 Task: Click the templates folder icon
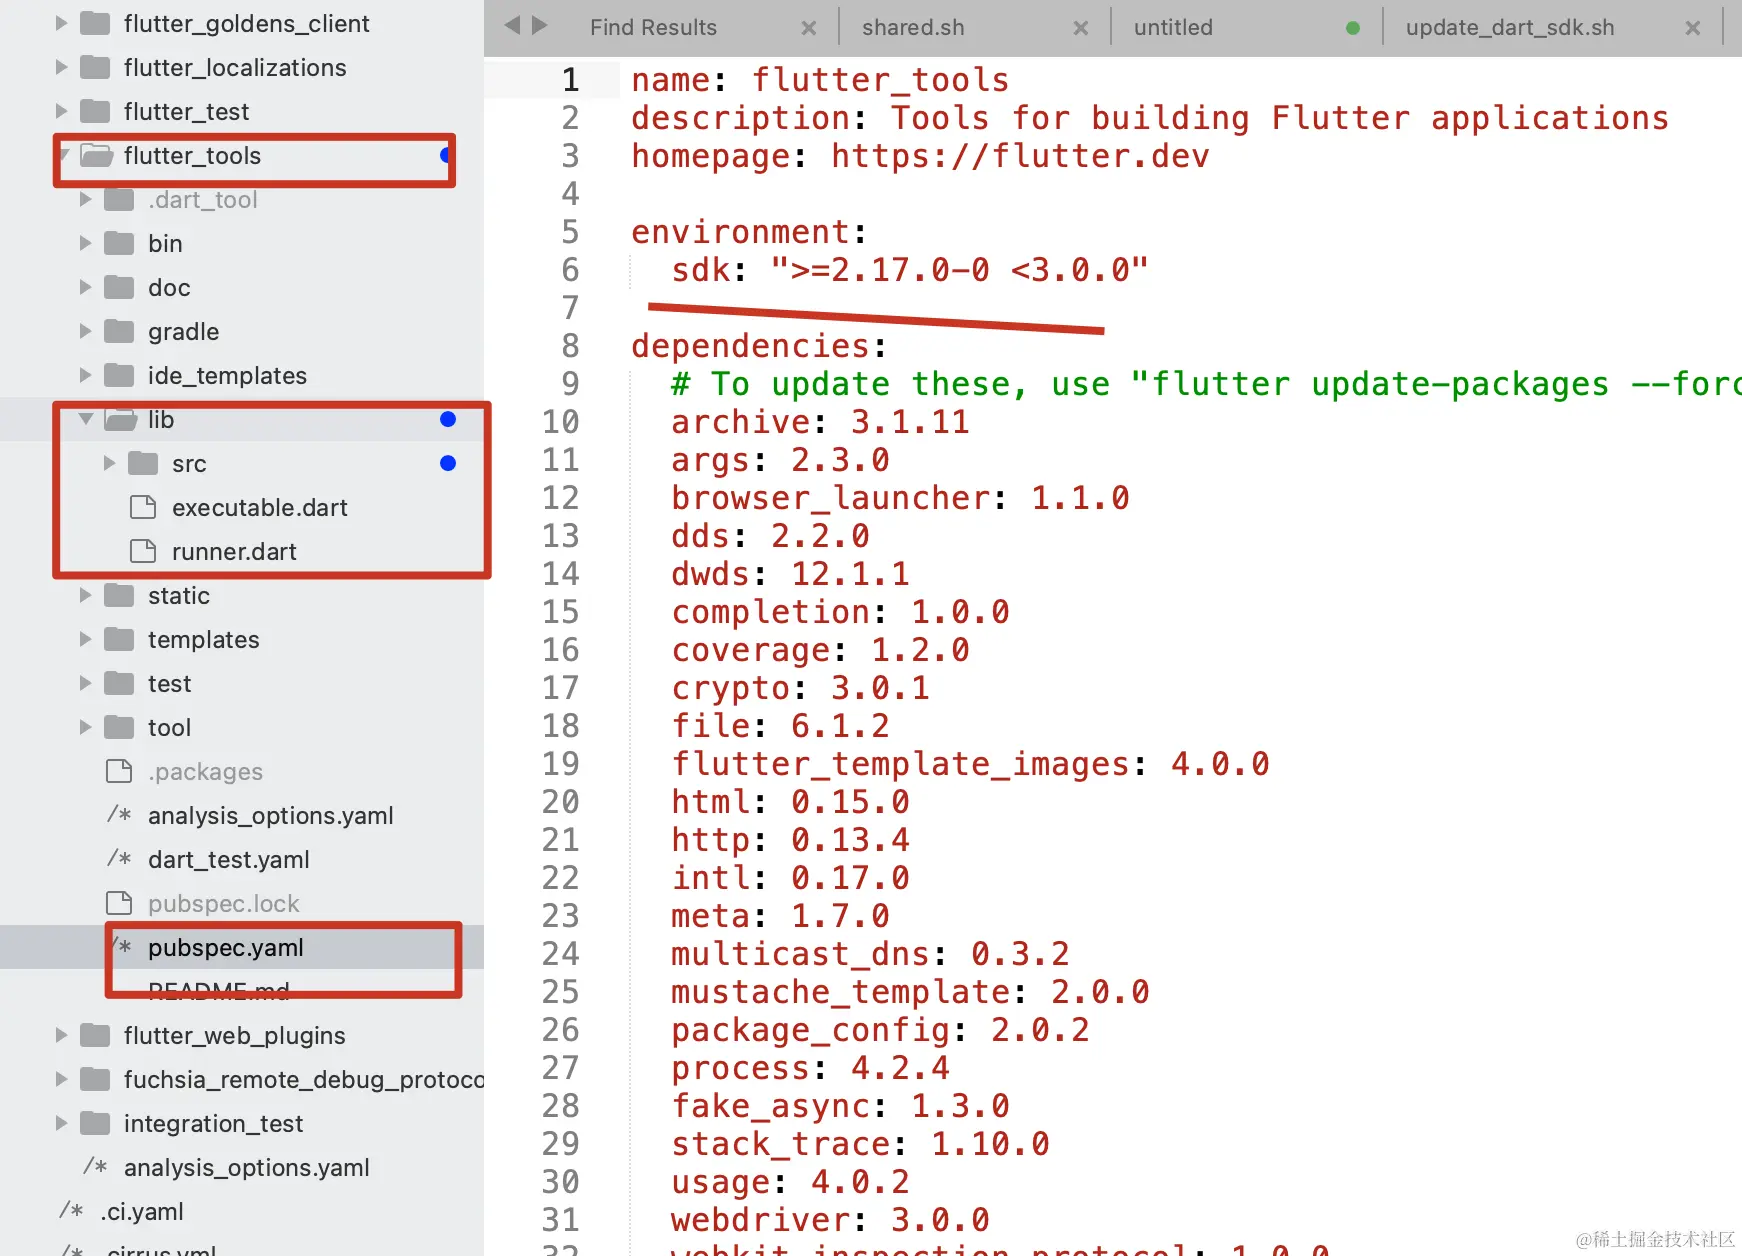[119, 639]
